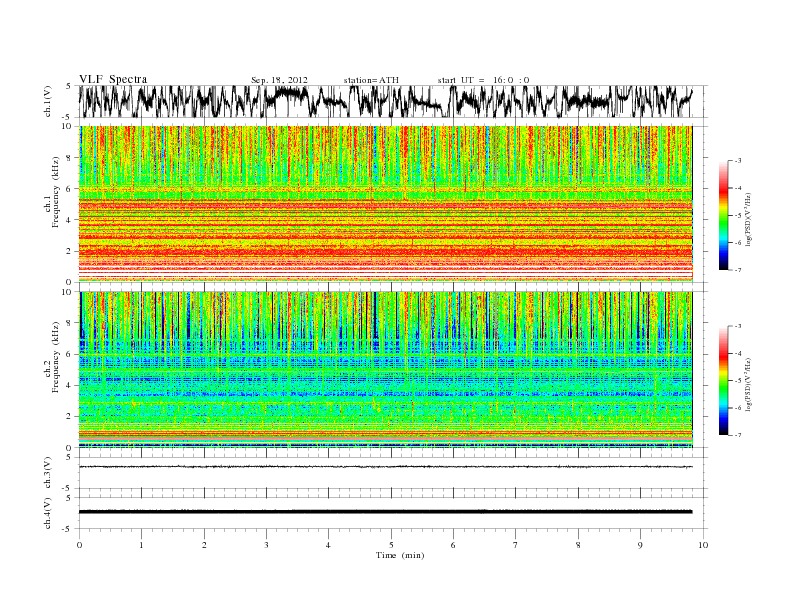The image size is (792, 612).
Task: Click time axis tick label "3"
Action: (x=266, y=545)
